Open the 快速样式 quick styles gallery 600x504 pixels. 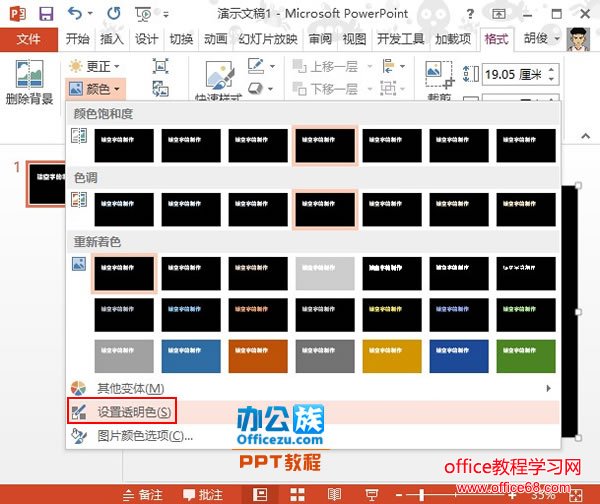pyautogui.click(x=219, y=80)
